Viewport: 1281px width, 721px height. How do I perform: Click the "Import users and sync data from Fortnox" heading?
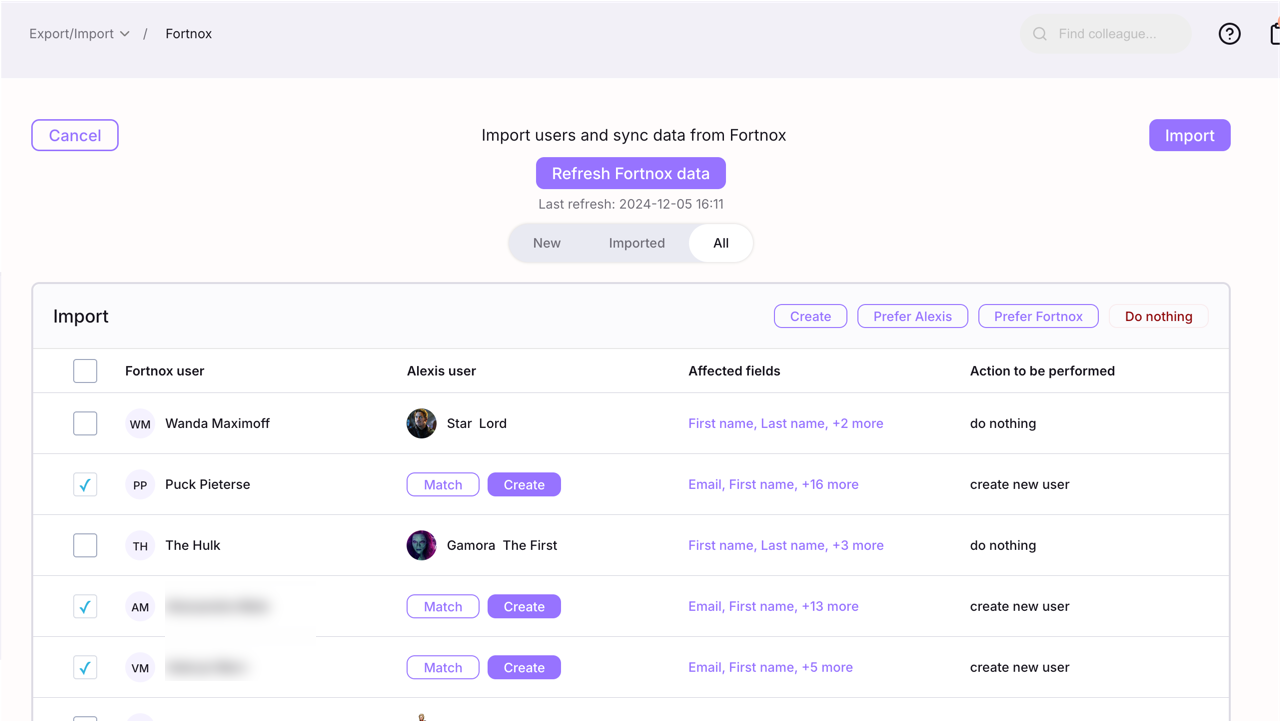click(x=634, y=136)
